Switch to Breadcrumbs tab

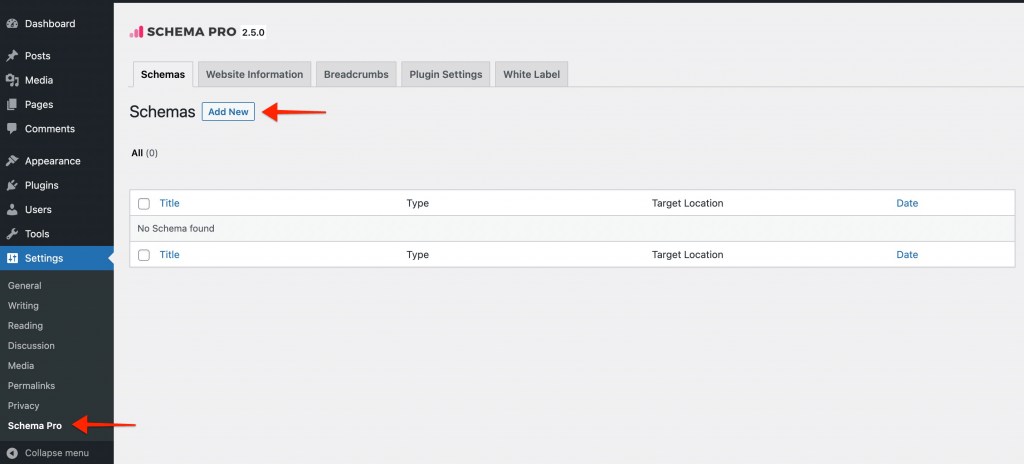point(356,75)
